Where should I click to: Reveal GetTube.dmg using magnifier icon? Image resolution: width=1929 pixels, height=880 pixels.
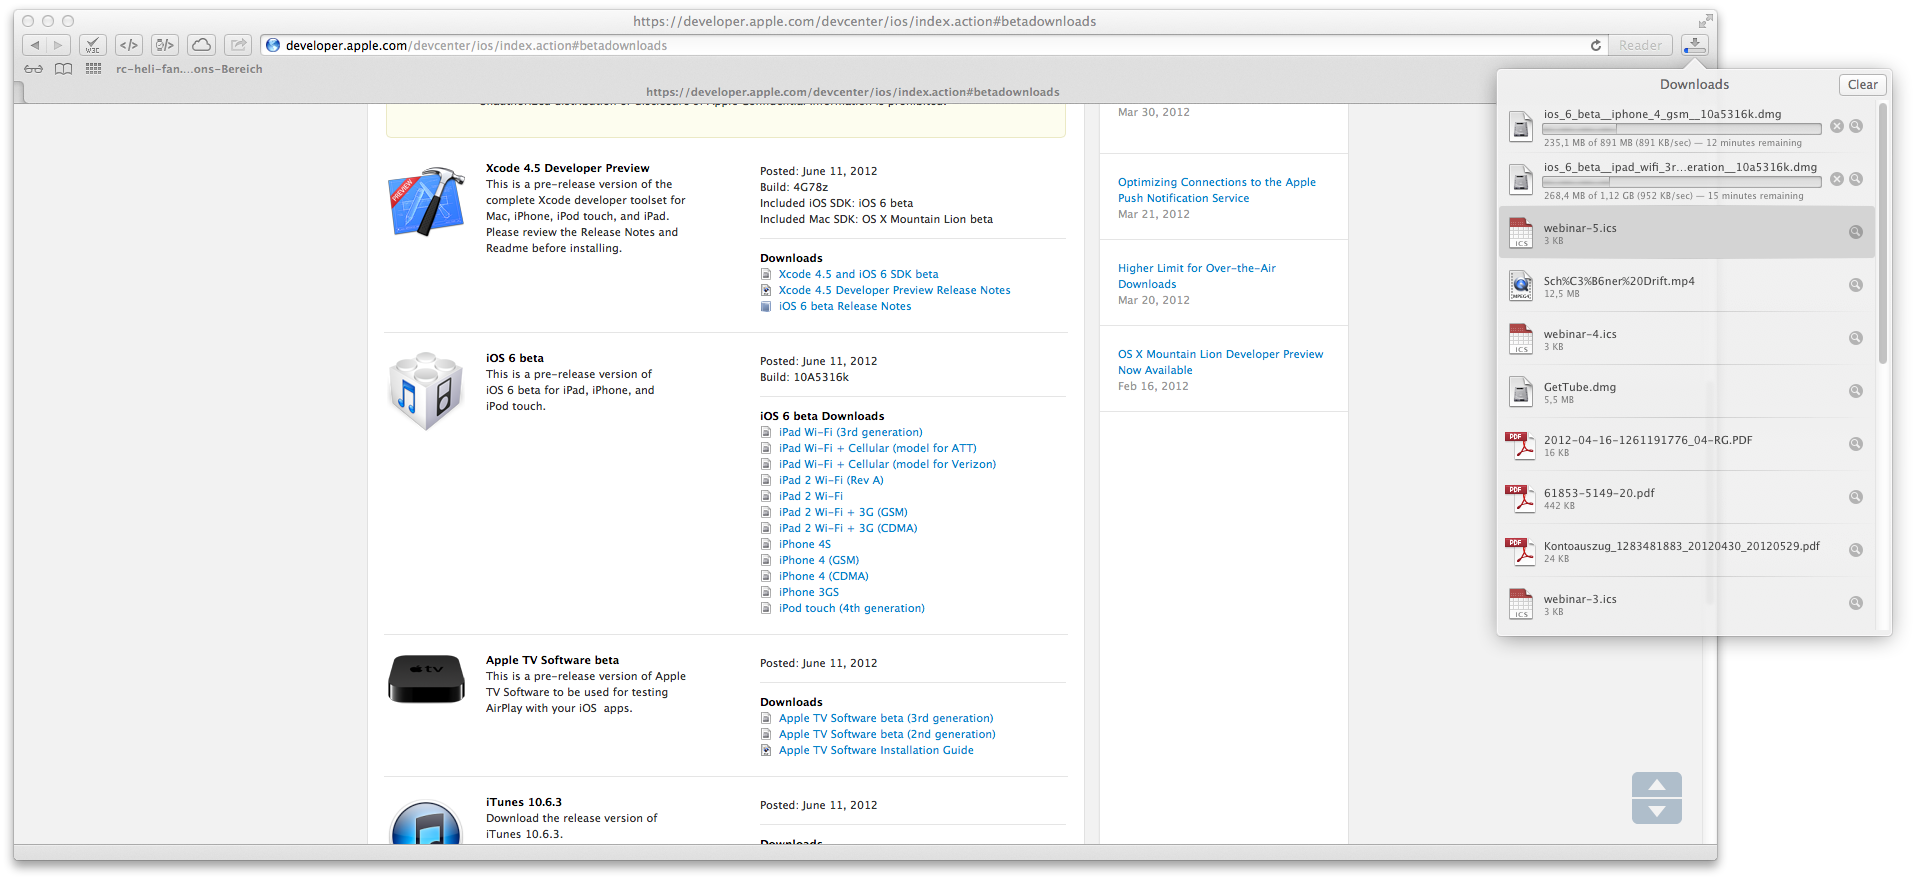point(1856,391)
